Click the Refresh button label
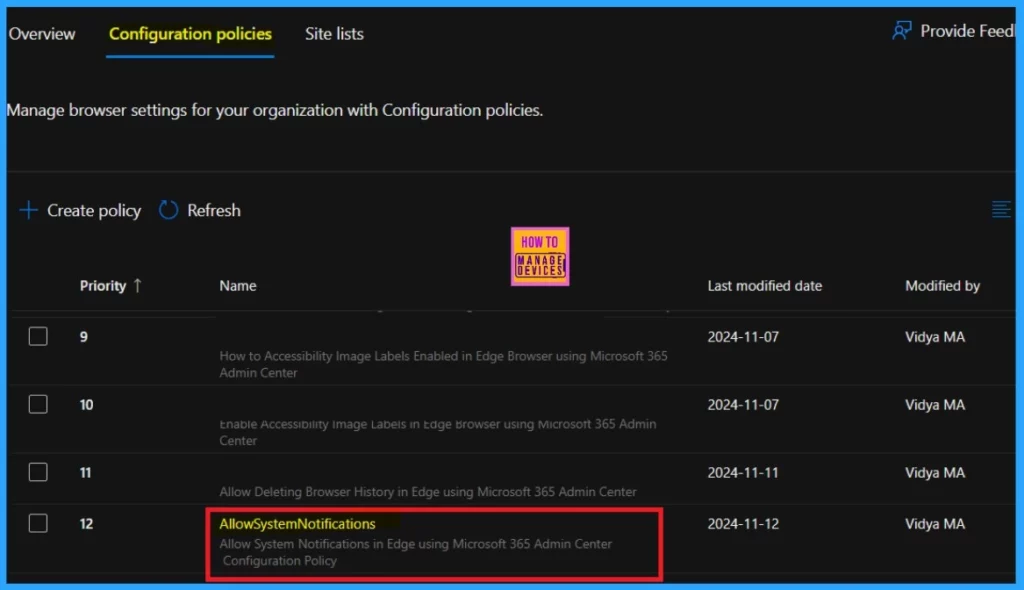The image size is (1024, 590). click(214, 210)
